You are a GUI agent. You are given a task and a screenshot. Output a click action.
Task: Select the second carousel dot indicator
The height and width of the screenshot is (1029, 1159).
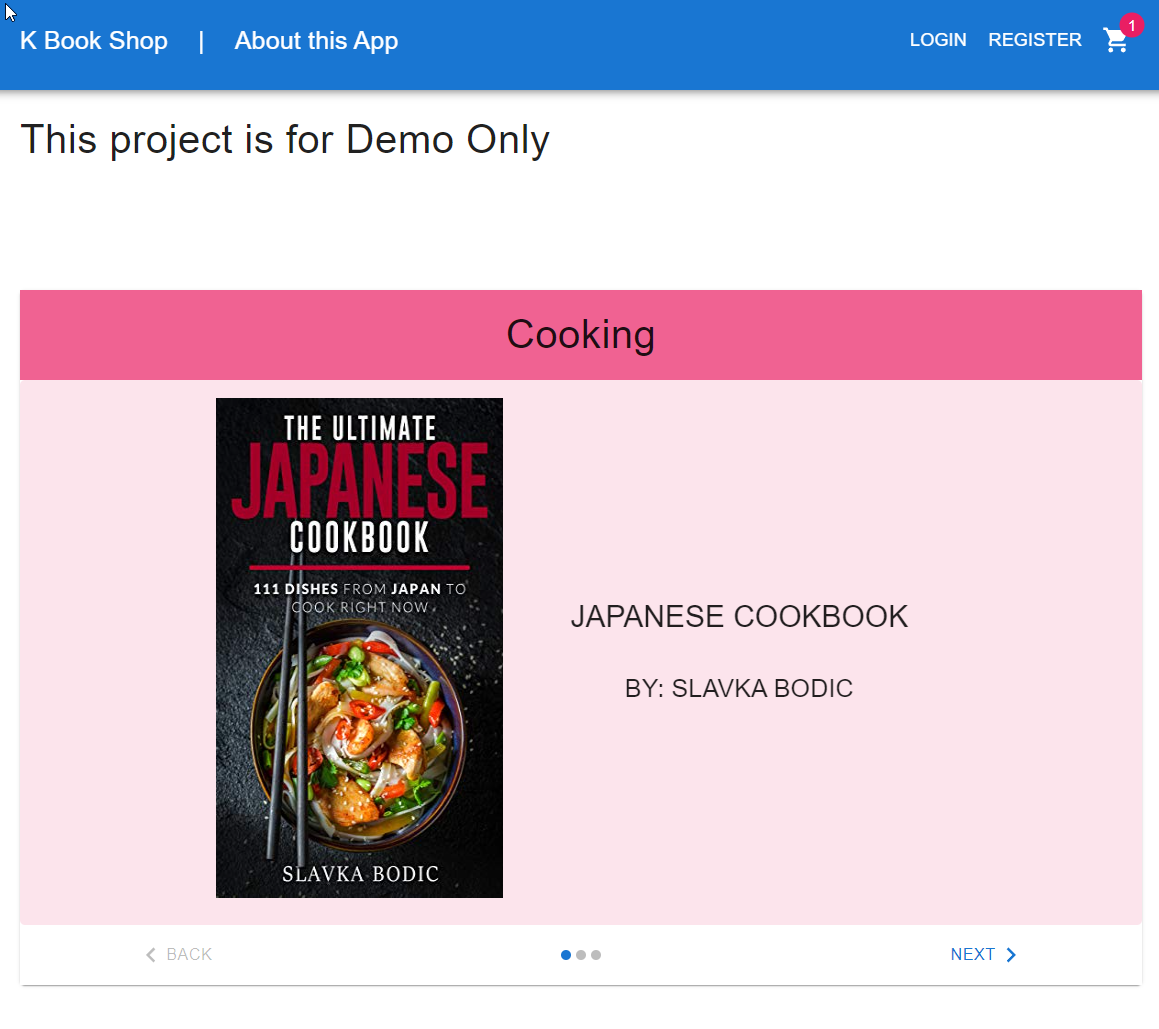click(581, 955)
